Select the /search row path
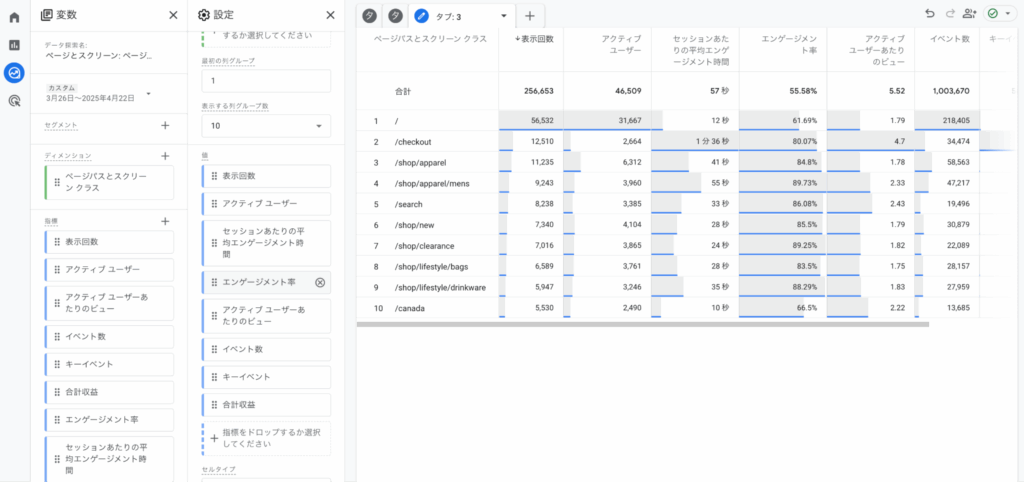This screenshot has height=482, width=1024. [408, 204]
